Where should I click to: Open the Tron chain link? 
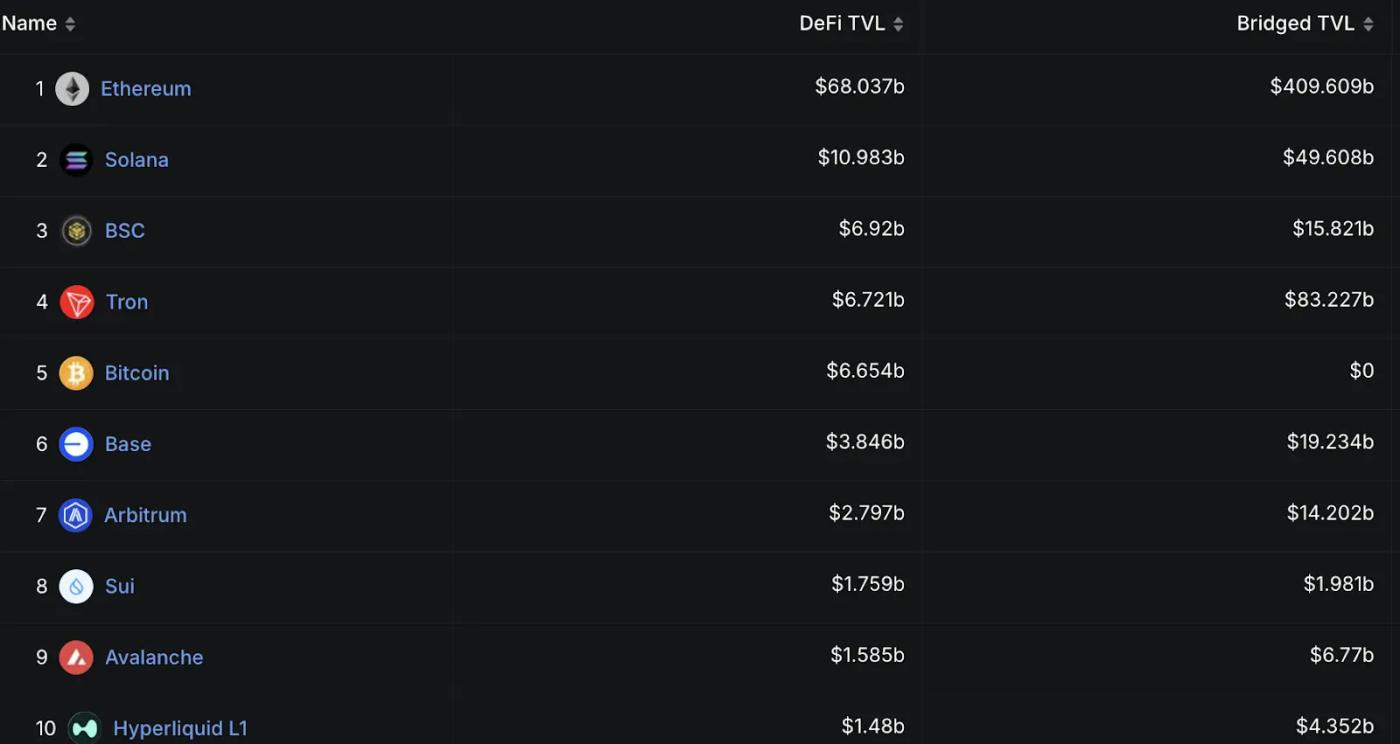coord(127,302)
